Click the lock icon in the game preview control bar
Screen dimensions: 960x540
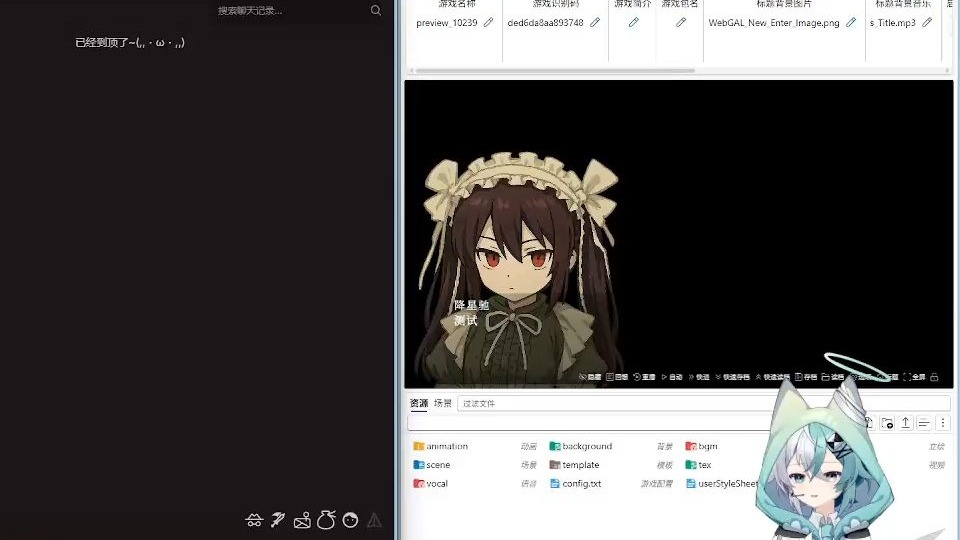tap(934, 377)
